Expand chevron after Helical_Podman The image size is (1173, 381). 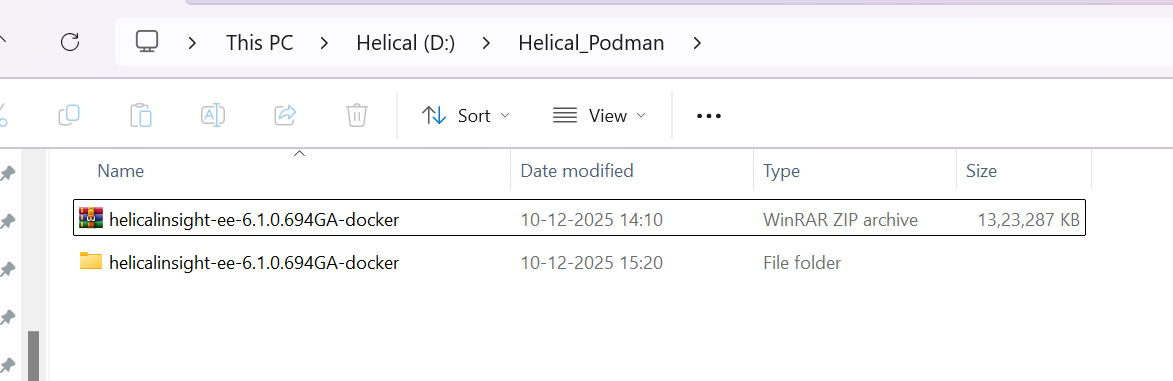coord(697,43)
